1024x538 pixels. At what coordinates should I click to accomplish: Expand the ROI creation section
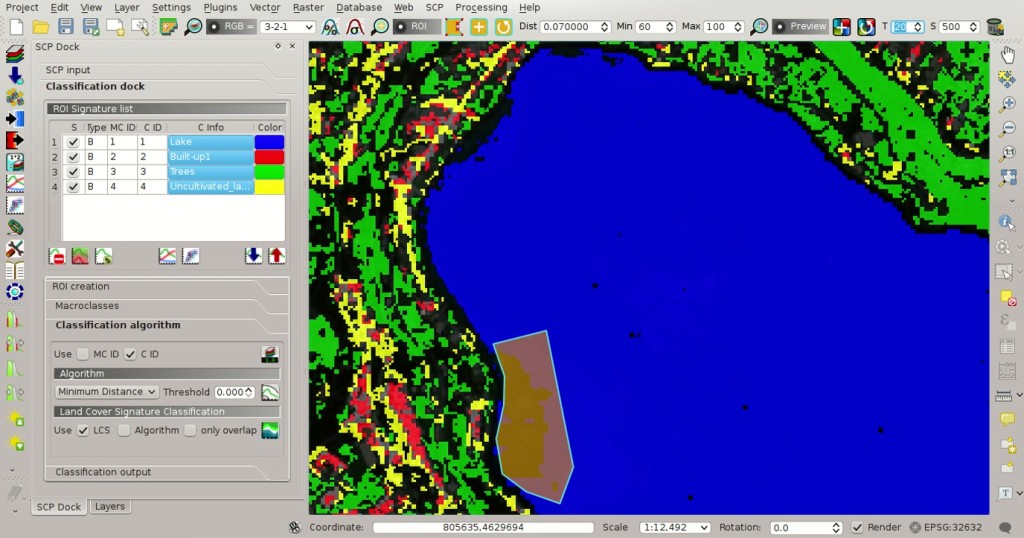coord(81,286)
